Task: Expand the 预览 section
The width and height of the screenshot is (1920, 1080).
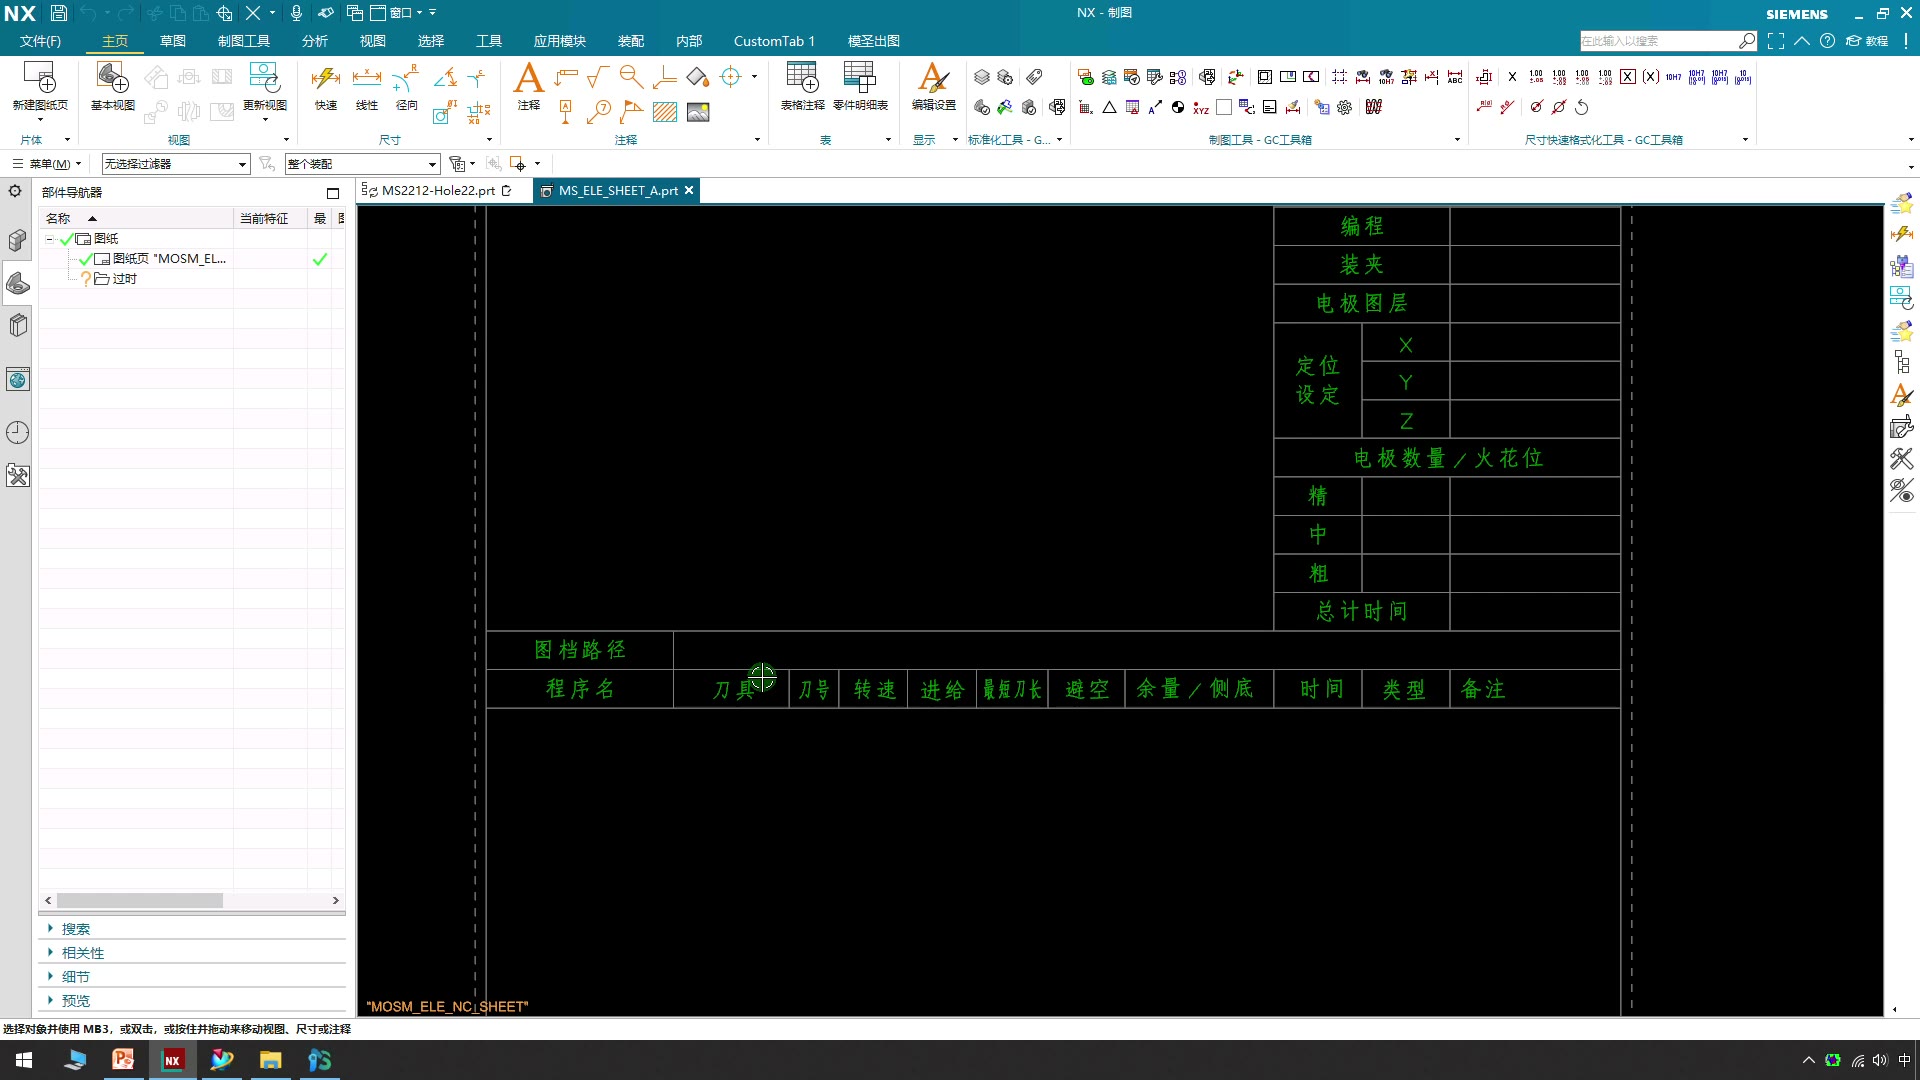Action: [x=50, y=1000]
